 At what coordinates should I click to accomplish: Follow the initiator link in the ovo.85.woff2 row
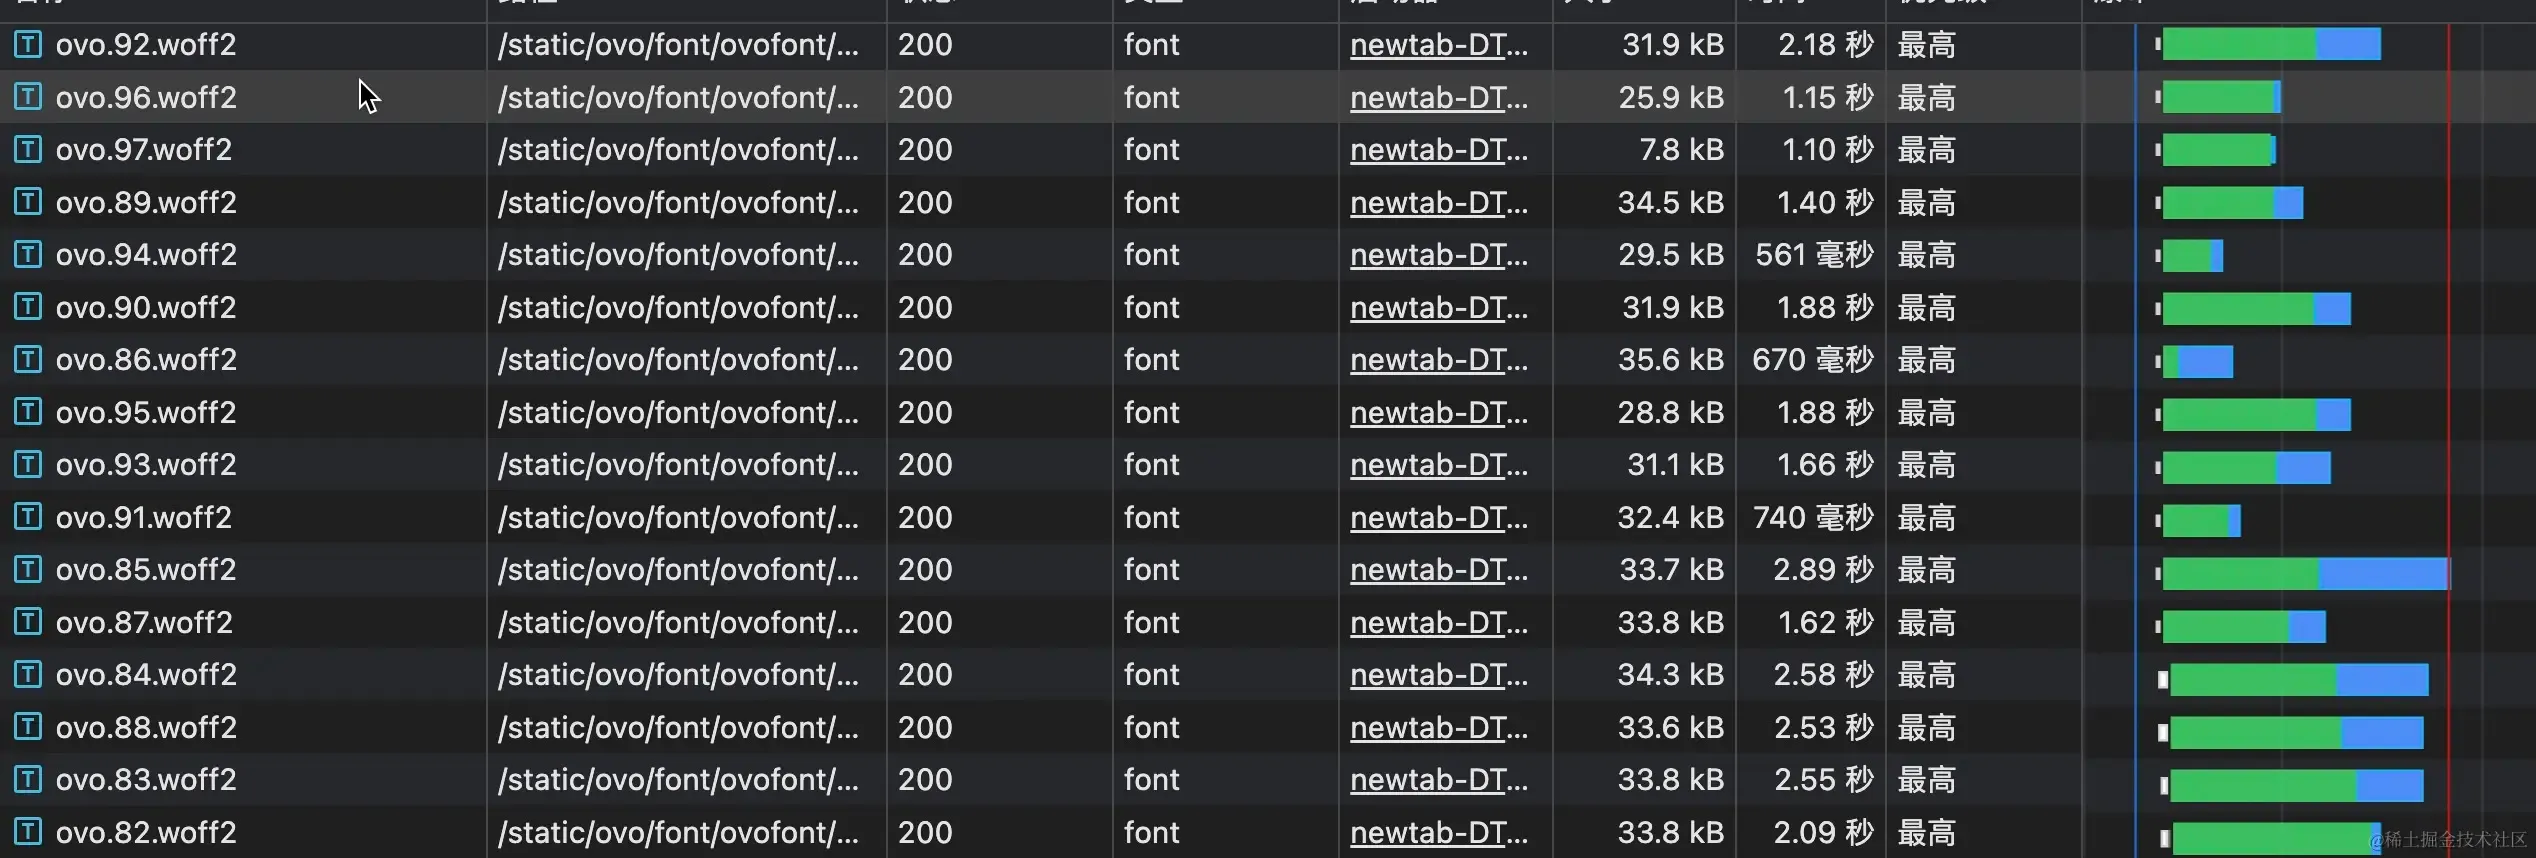(1439, 570)
